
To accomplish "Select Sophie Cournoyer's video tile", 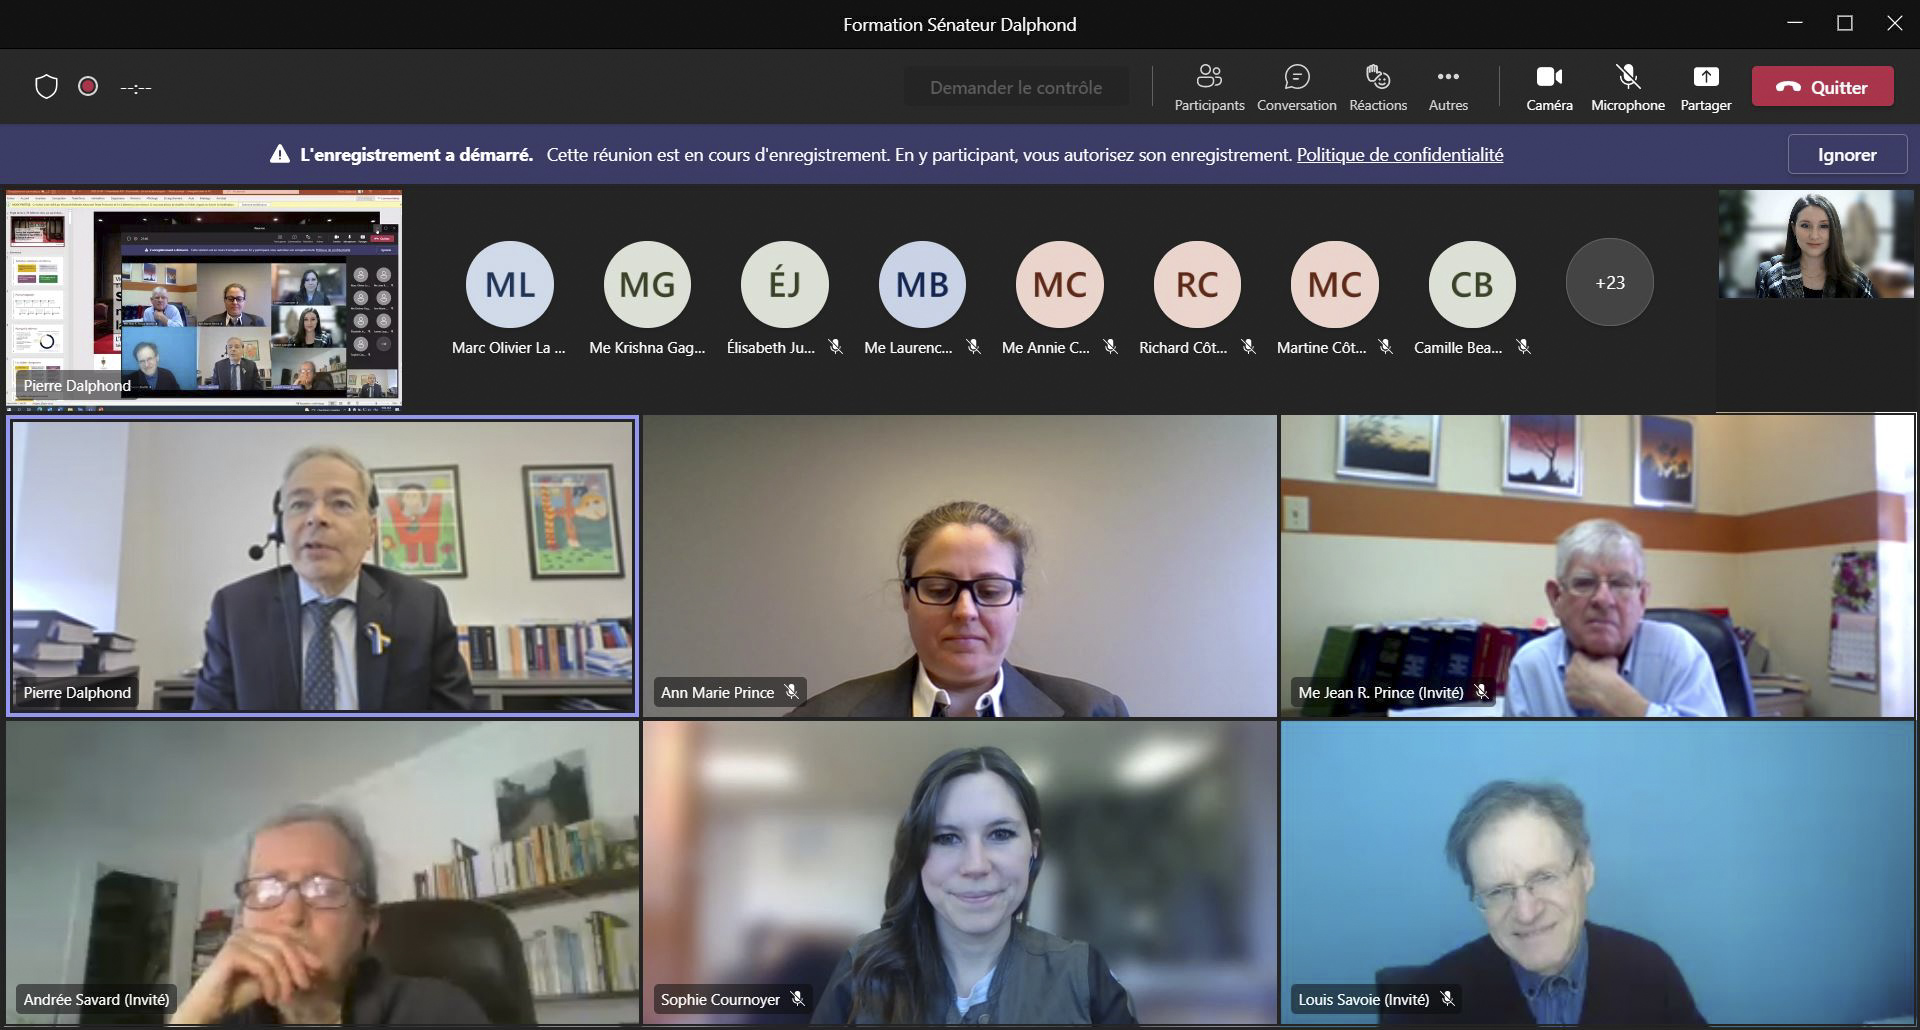I will click(x=959, y=872).
